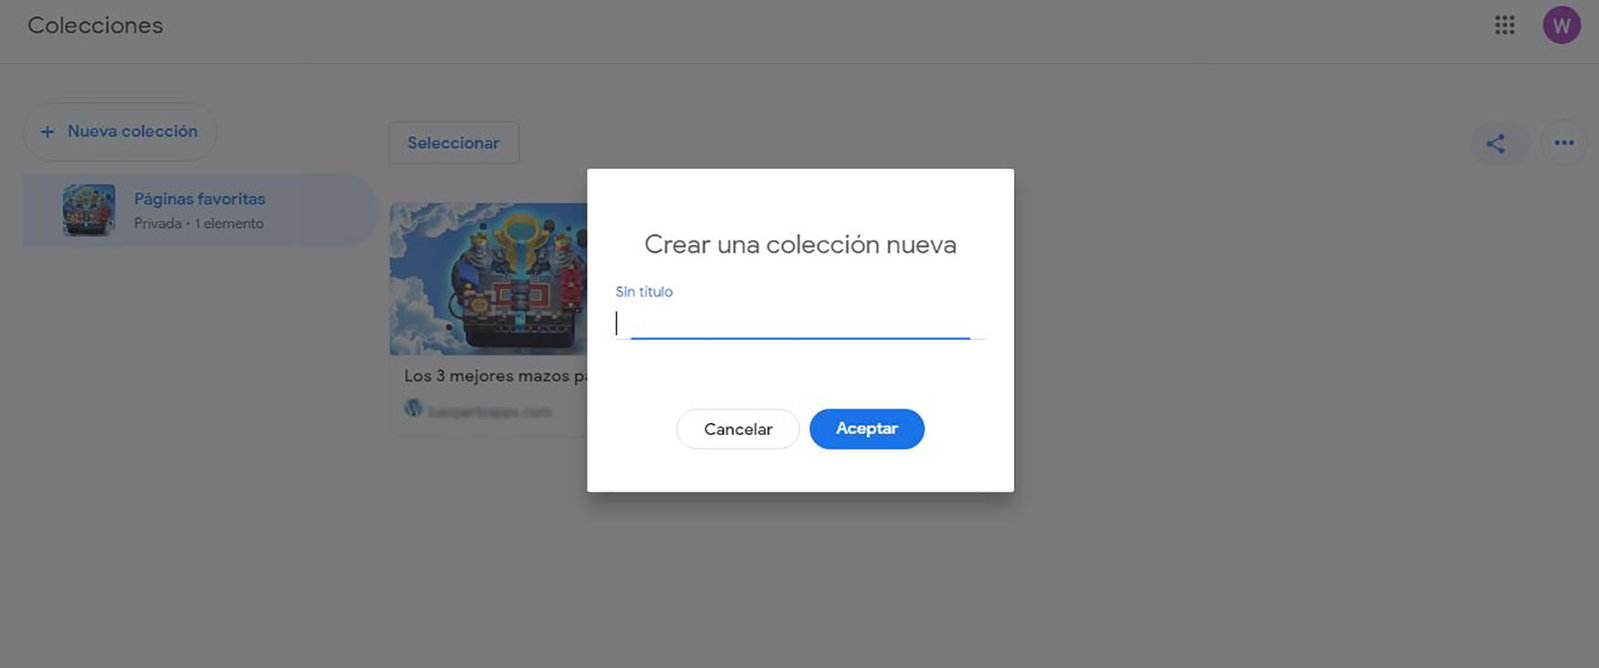
Task: Click the Seleccionar button
Action: coord(453,143)
